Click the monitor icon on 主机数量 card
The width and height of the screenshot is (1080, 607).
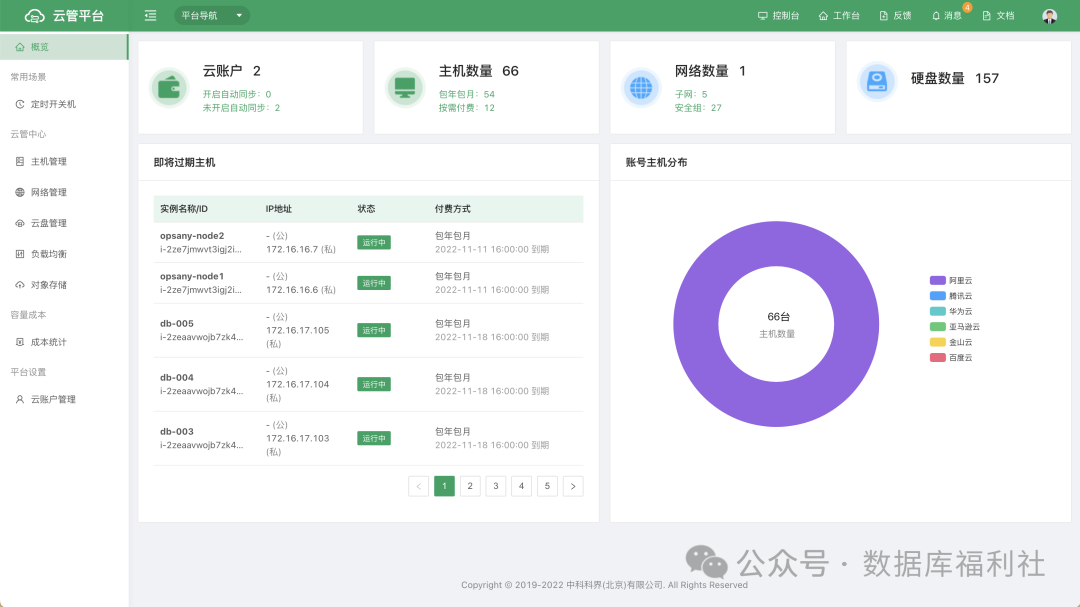click(x=405, y=88)
